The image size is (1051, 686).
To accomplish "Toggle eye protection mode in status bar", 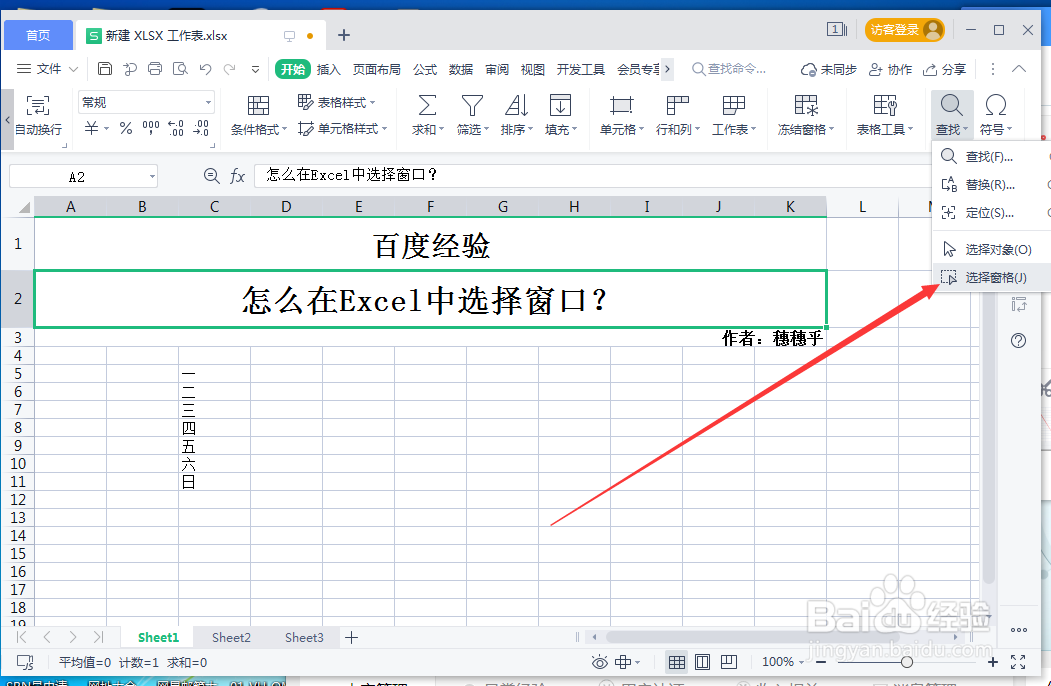I will 599,663.
